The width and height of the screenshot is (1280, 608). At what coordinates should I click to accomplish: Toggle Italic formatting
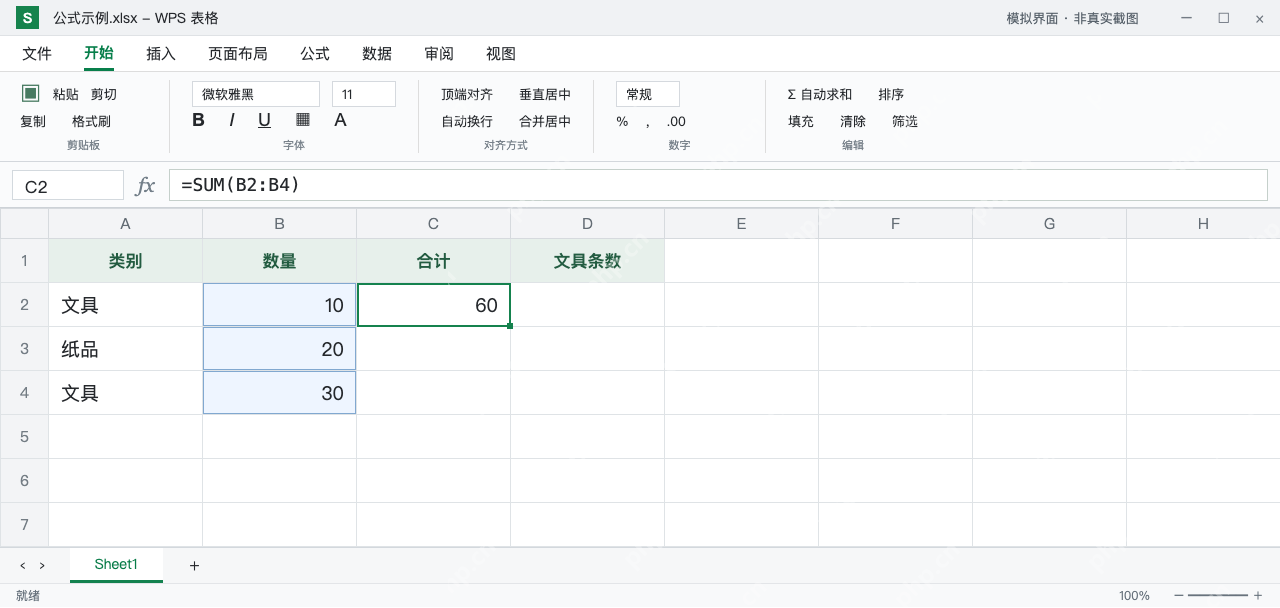click(x=232, y=120)
